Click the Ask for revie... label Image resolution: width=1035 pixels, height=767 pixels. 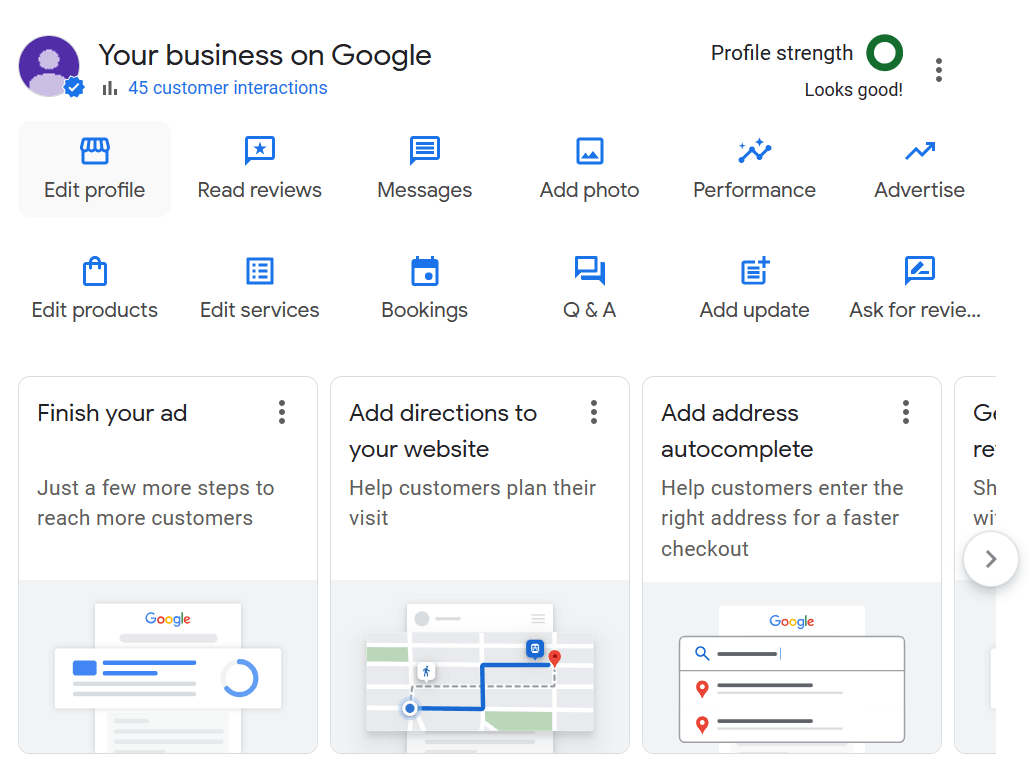coord(915,310)
